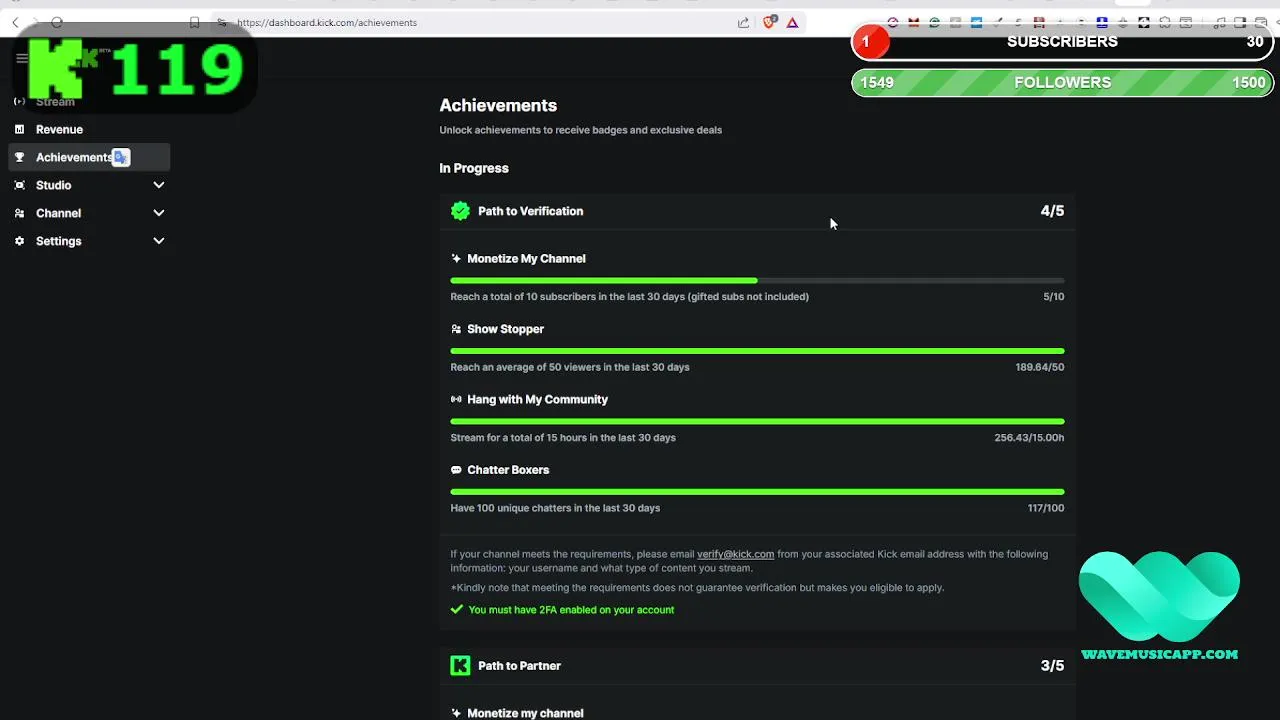The height and width of the screenshot is (720, 1280).
Task: Click the verify@kick.com email link
Action: 735,554
